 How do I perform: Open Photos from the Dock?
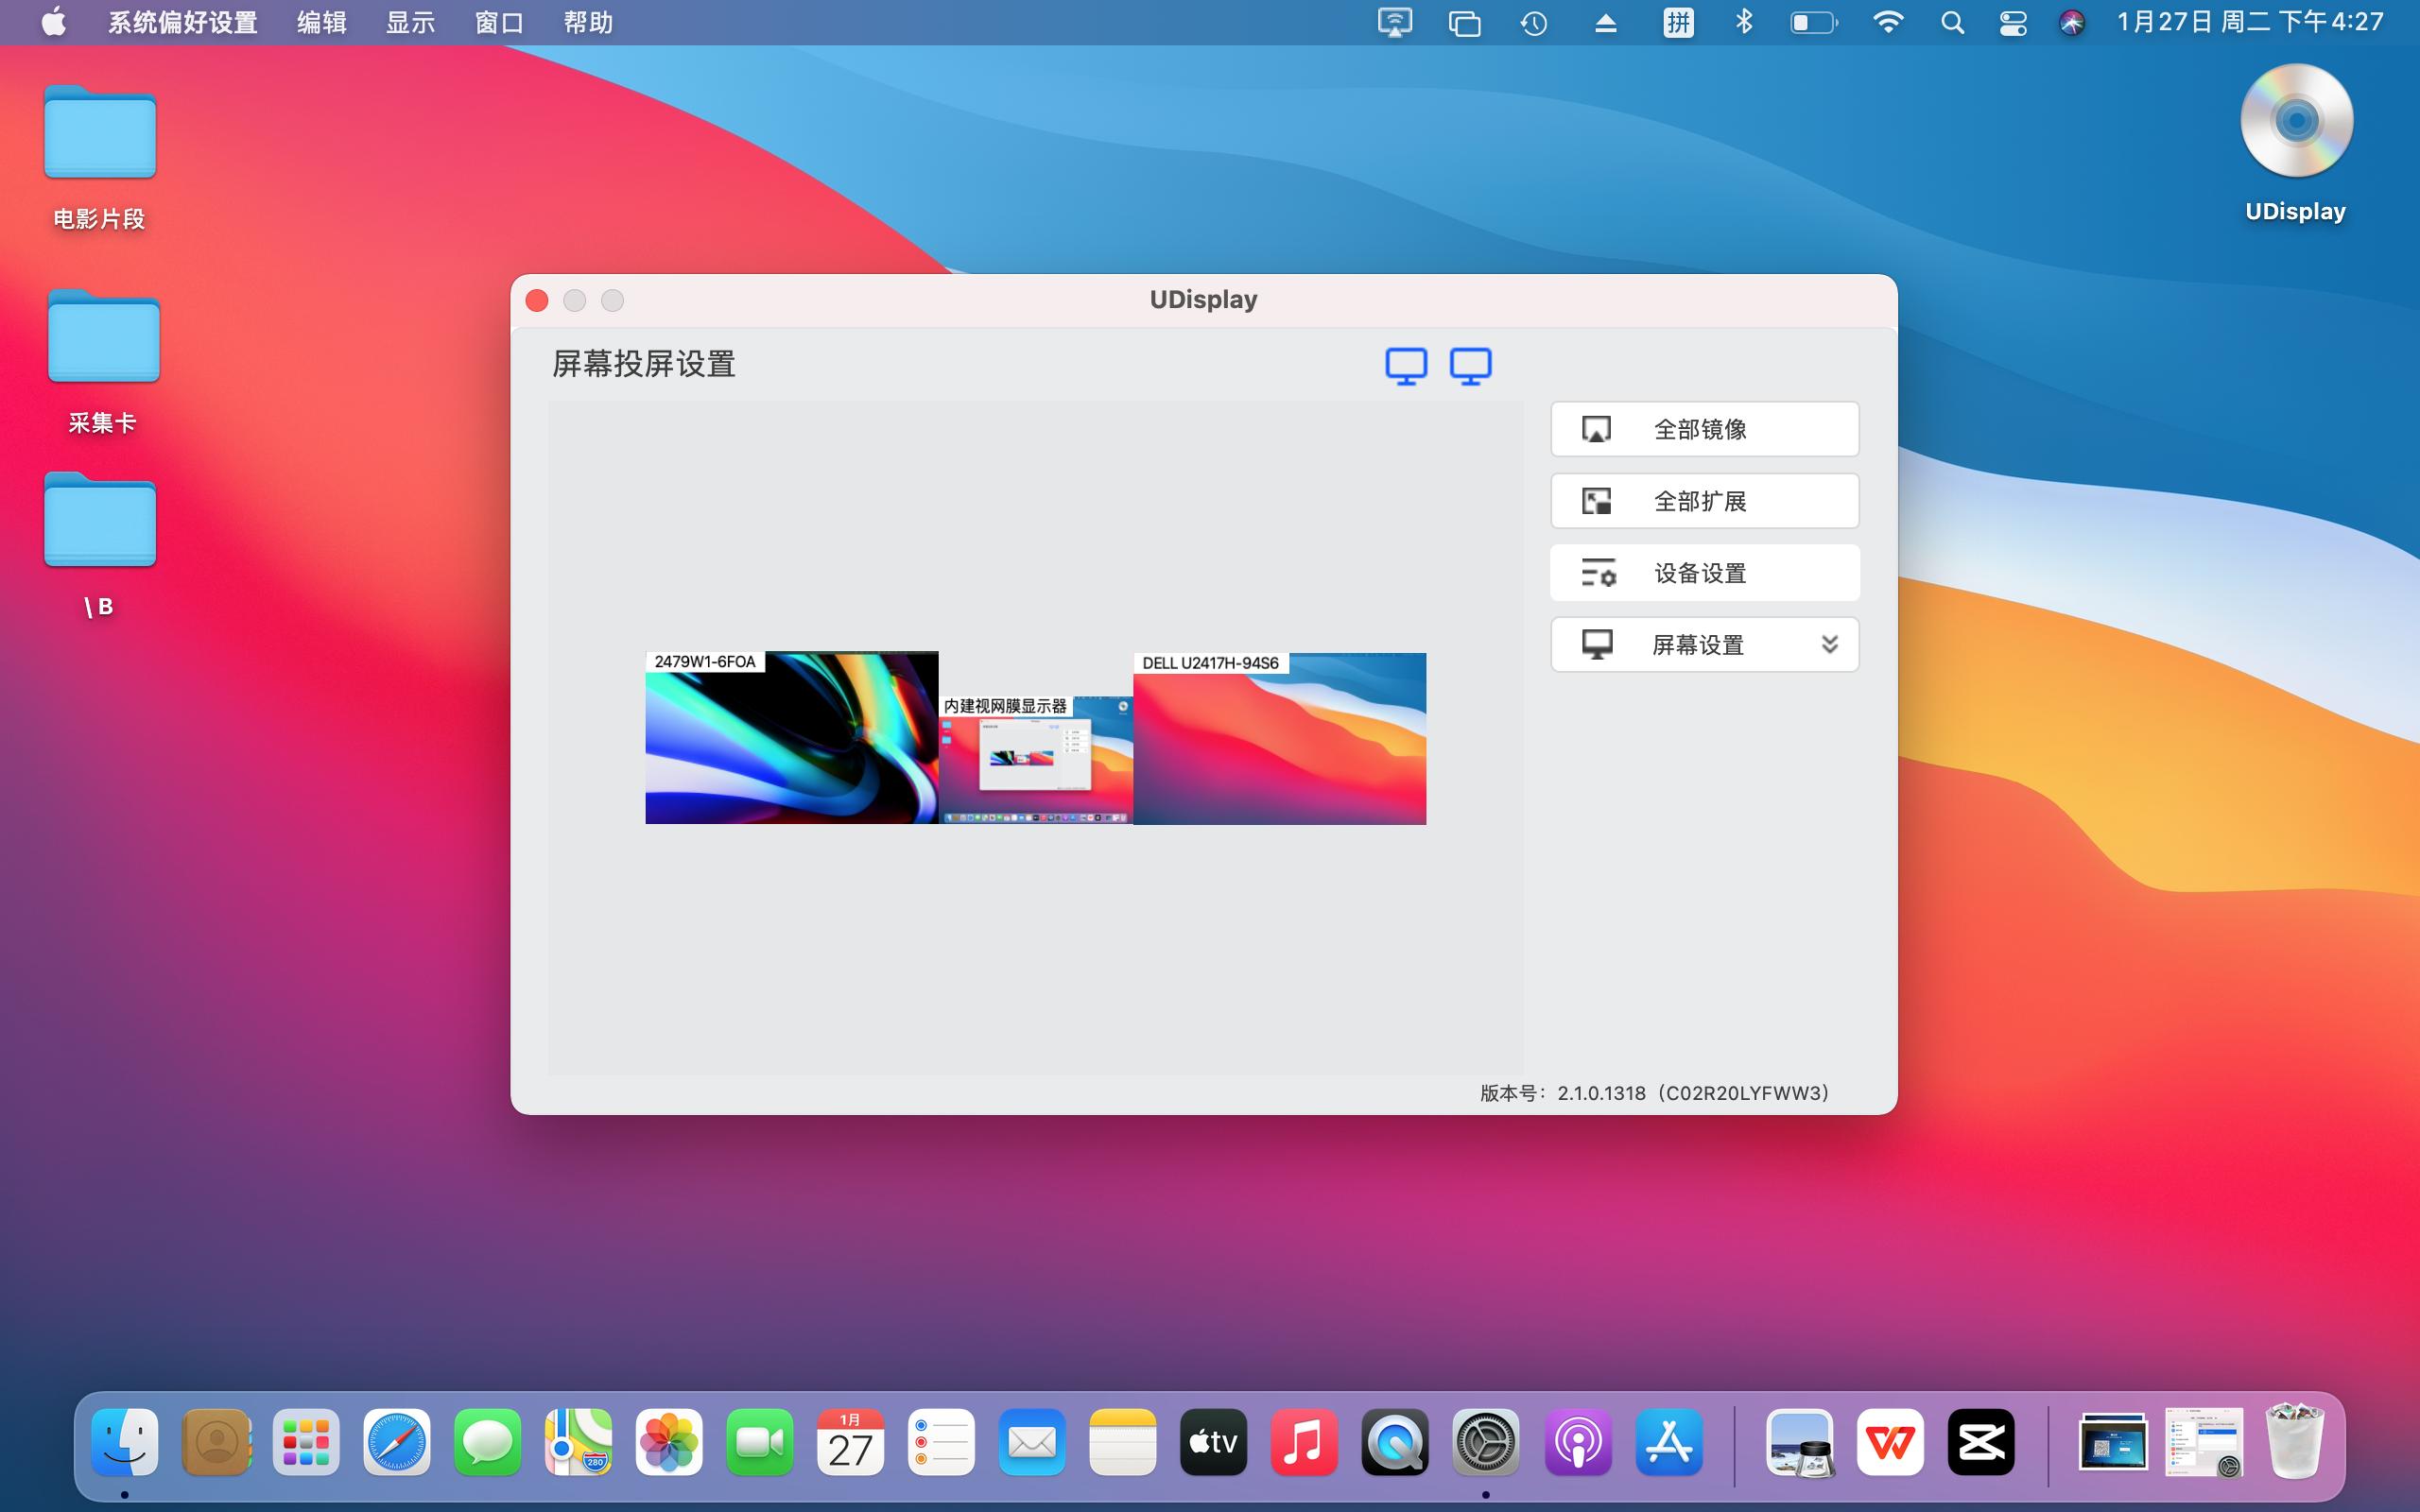[x=669, y=1442]
